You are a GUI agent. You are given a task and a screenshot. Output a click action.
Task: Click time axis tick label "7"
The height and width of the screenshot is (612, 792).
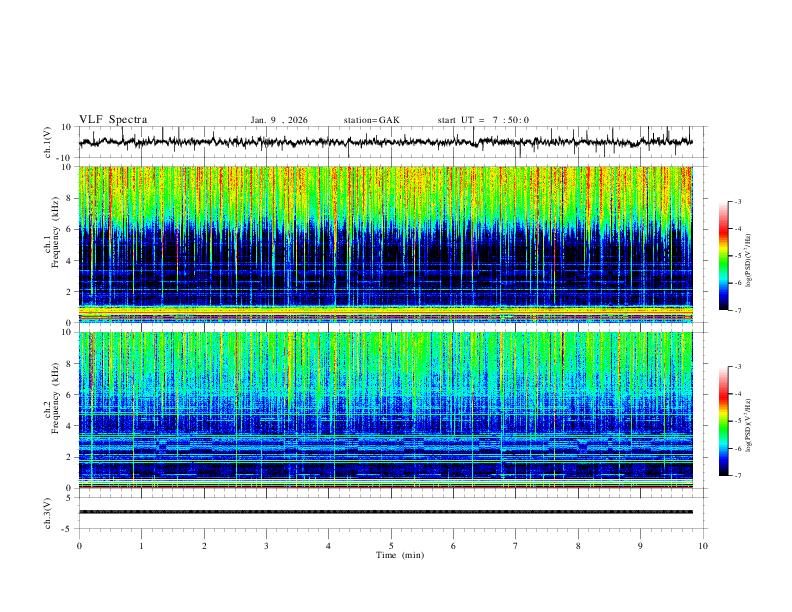pyautogui.click(x=516, y=546)
